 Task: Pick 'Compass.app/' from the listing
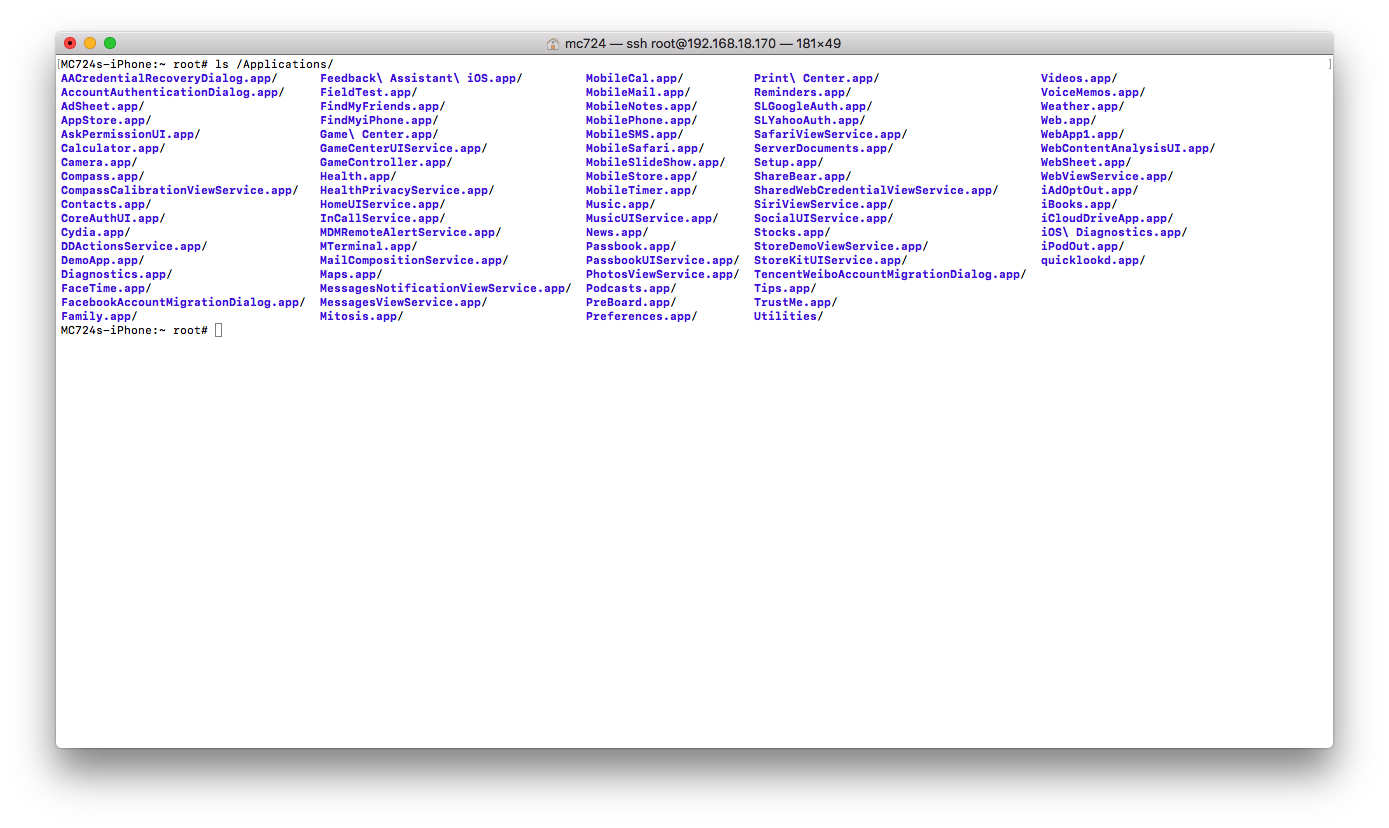[103, 176]
